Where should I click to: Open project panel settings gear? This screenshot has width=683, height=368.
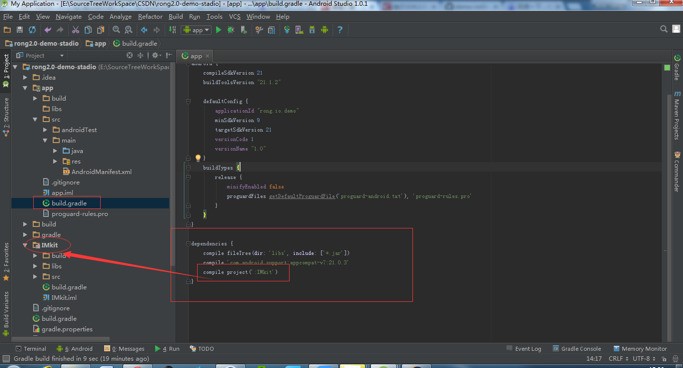pos(156,56)
